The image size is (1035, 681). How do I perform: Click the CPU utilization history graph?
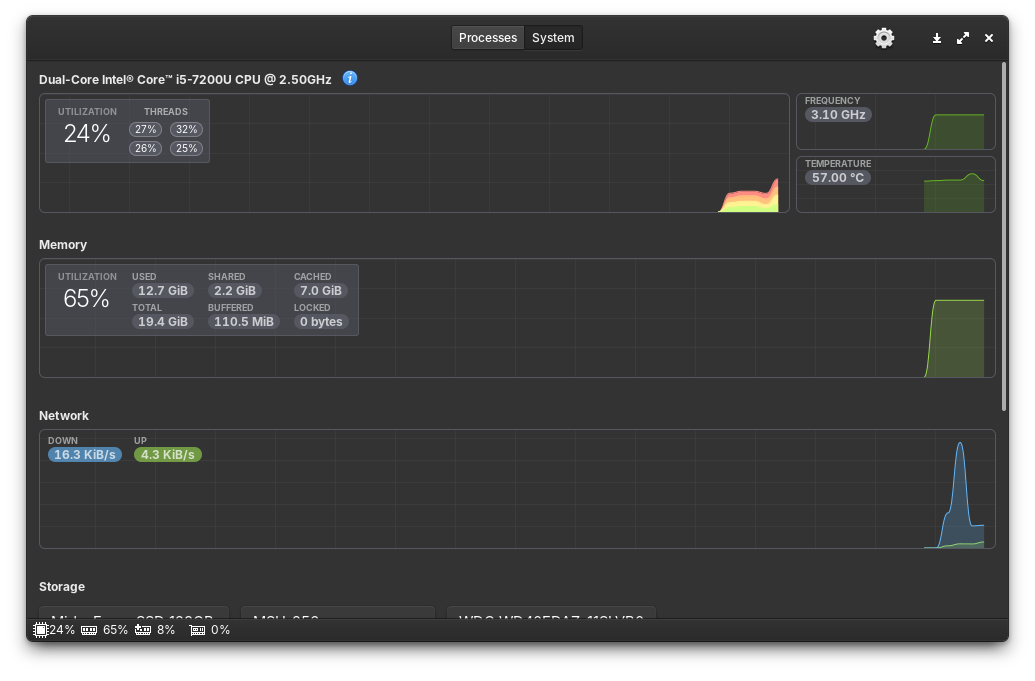(x=500, y=170)
